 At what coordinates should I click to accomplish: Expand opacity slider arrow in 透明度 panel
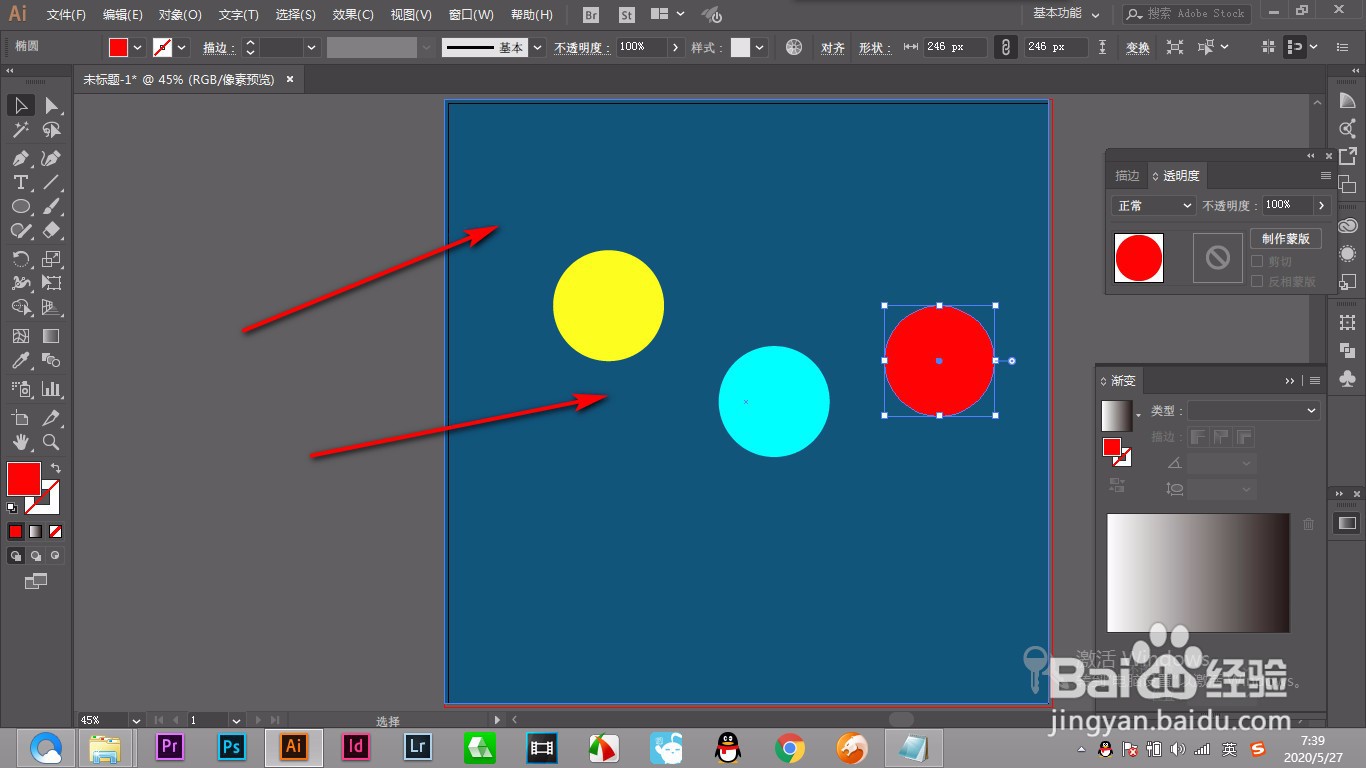[x=1322, y=205]
